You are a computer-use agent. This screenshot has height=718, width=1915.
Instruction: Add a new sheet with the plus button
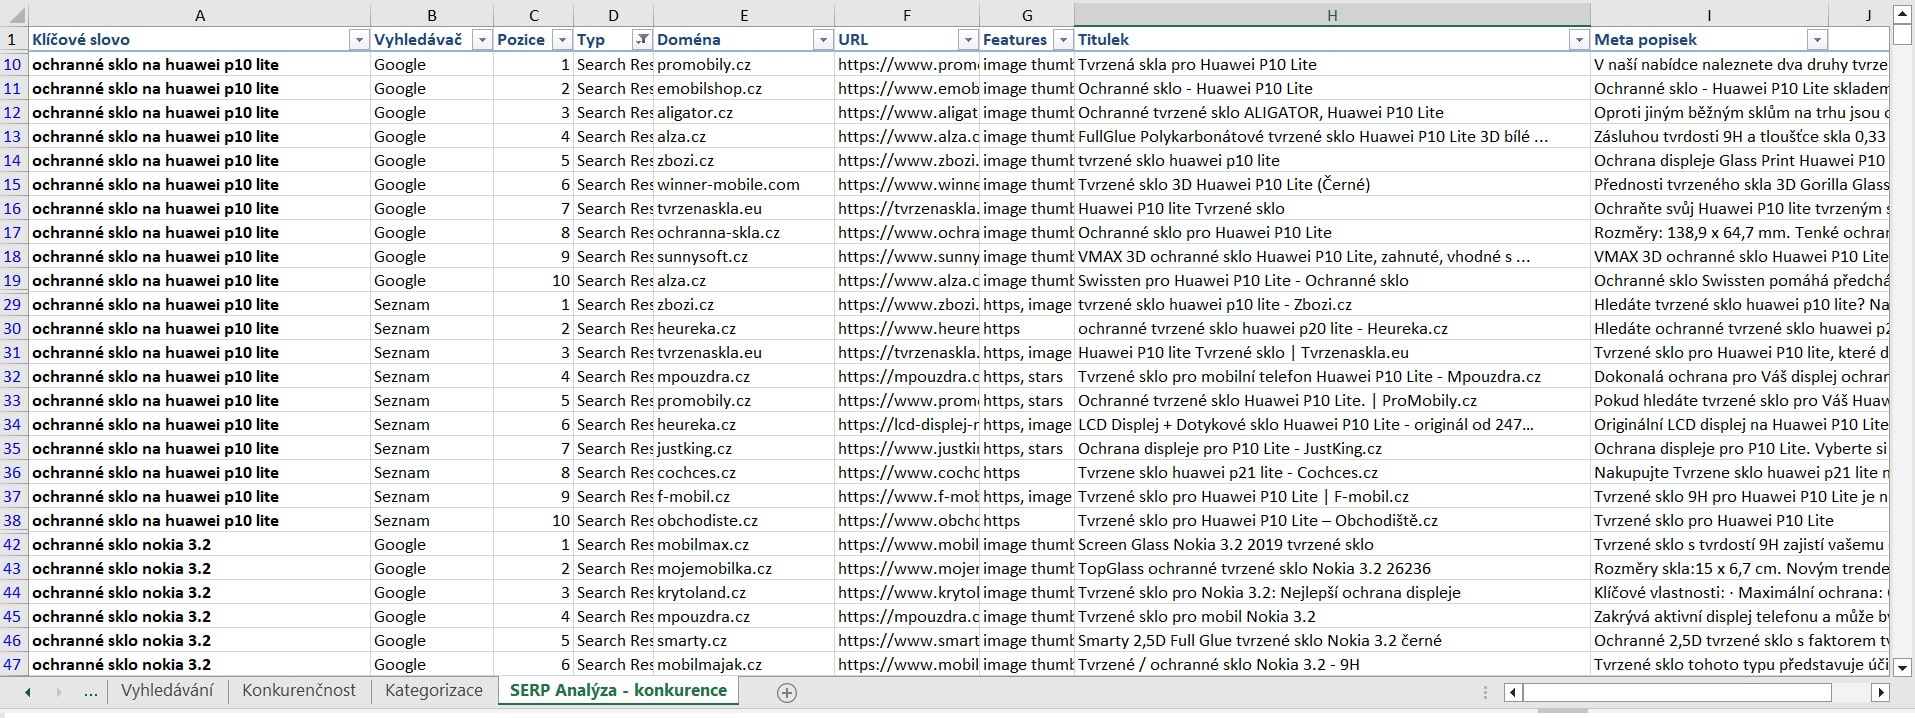tap(787, 692)
